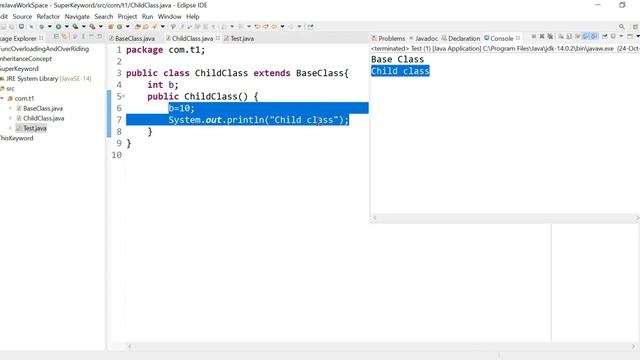
Task: Toggle Skip All Breakpoints
Action: 31,27
